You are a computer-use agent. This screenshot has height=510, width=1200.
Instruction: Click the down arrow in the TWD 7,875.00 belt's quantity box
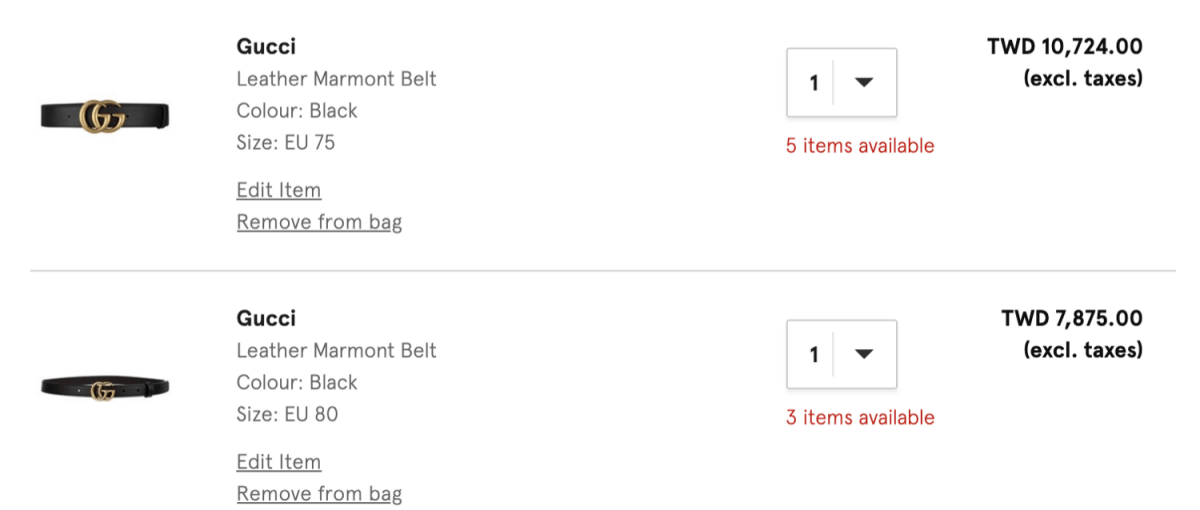click(865, 355)
